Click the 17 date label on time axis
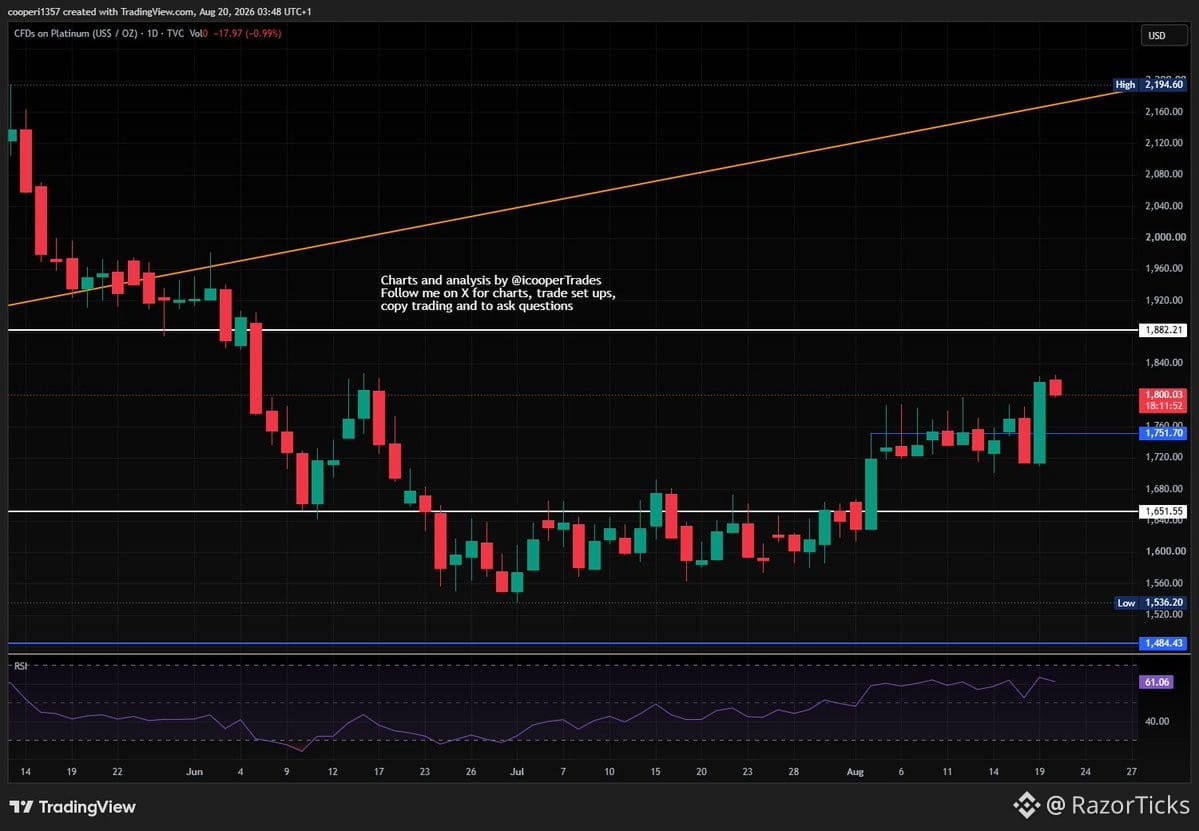The image size is (1199, 831). tap(379, 772)
